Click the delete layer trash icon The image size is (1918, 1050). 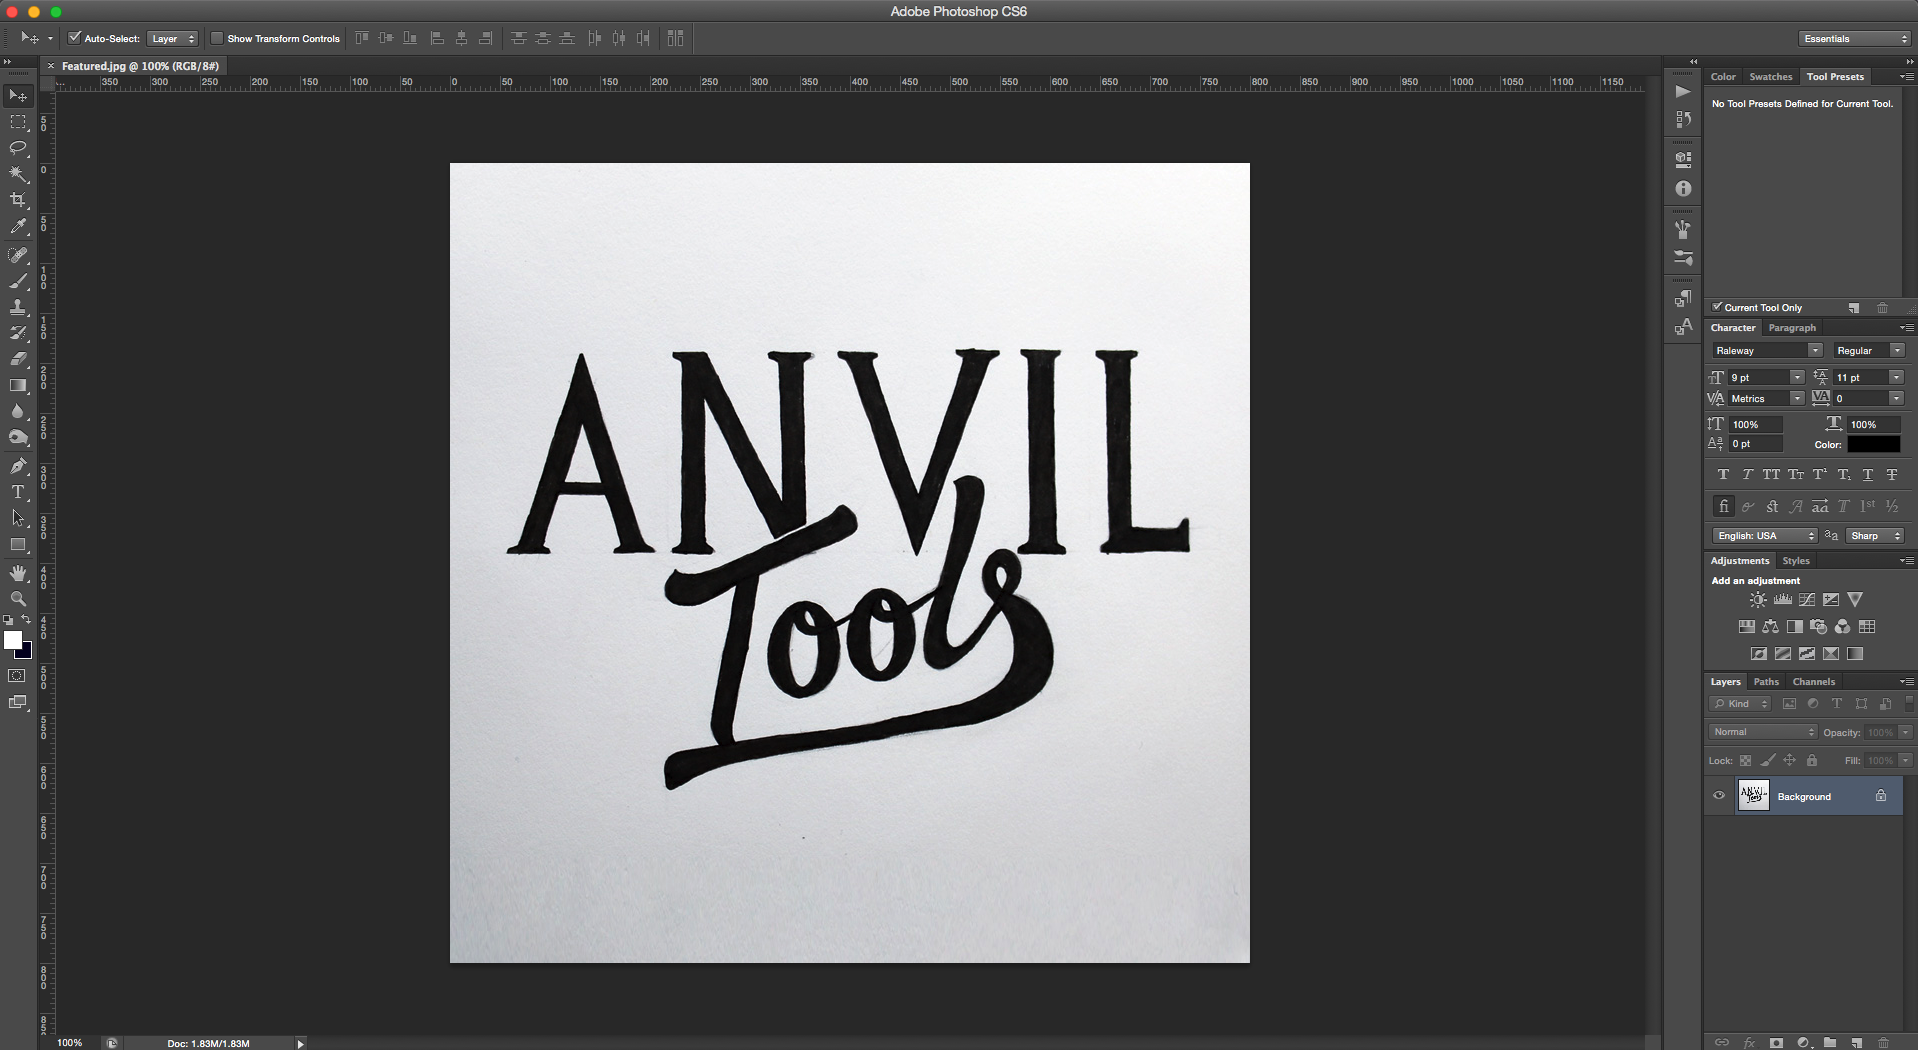click(1883, 1042)
